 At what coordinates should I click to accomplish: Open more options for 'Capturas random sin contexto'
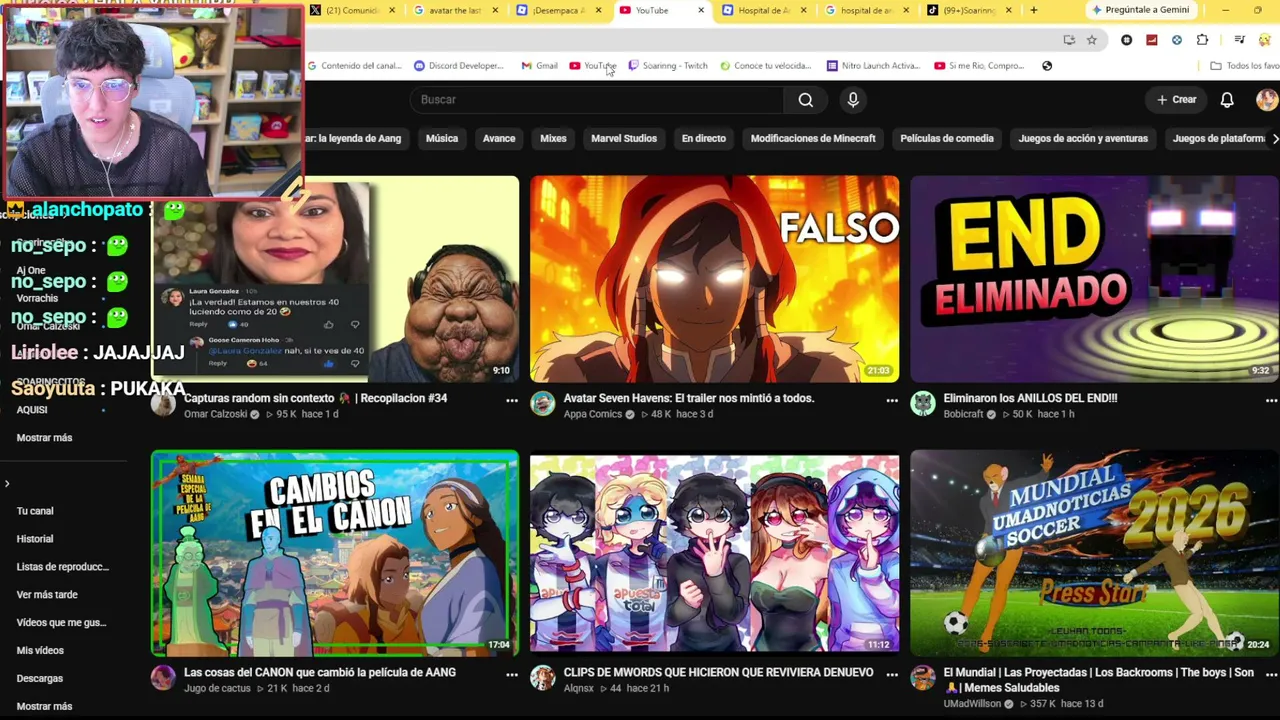[x=512, y=400]
